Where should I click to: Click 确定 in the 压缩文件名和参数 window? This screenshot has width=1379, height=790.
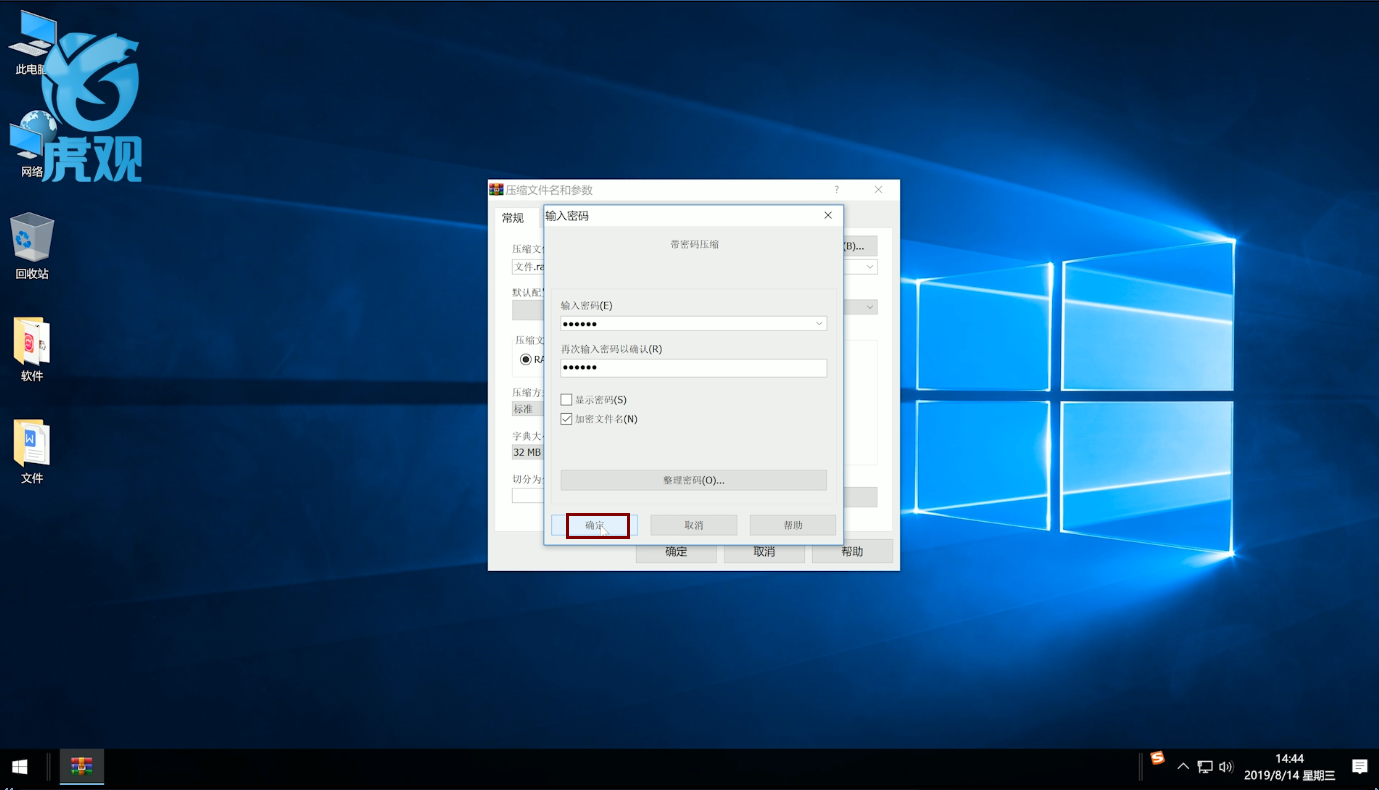click(x=677, y=551)
